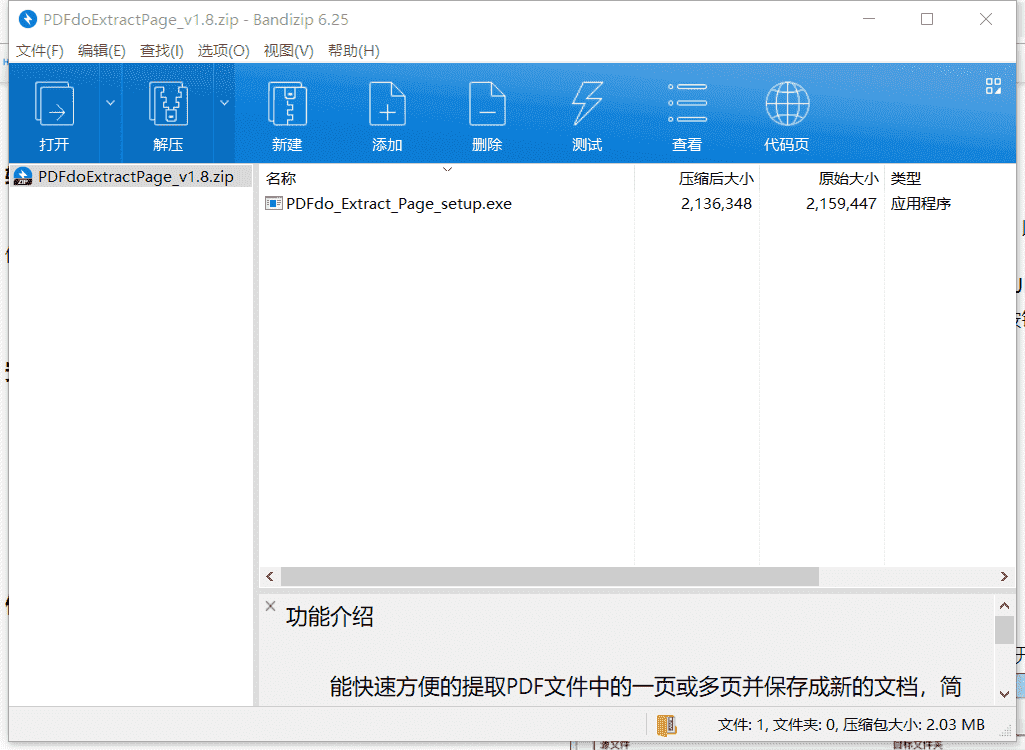The width and height of the screenshot is (1025, 750).
Task: Run the archive Test (测试) icon
Action: click(x=587, y=104)
